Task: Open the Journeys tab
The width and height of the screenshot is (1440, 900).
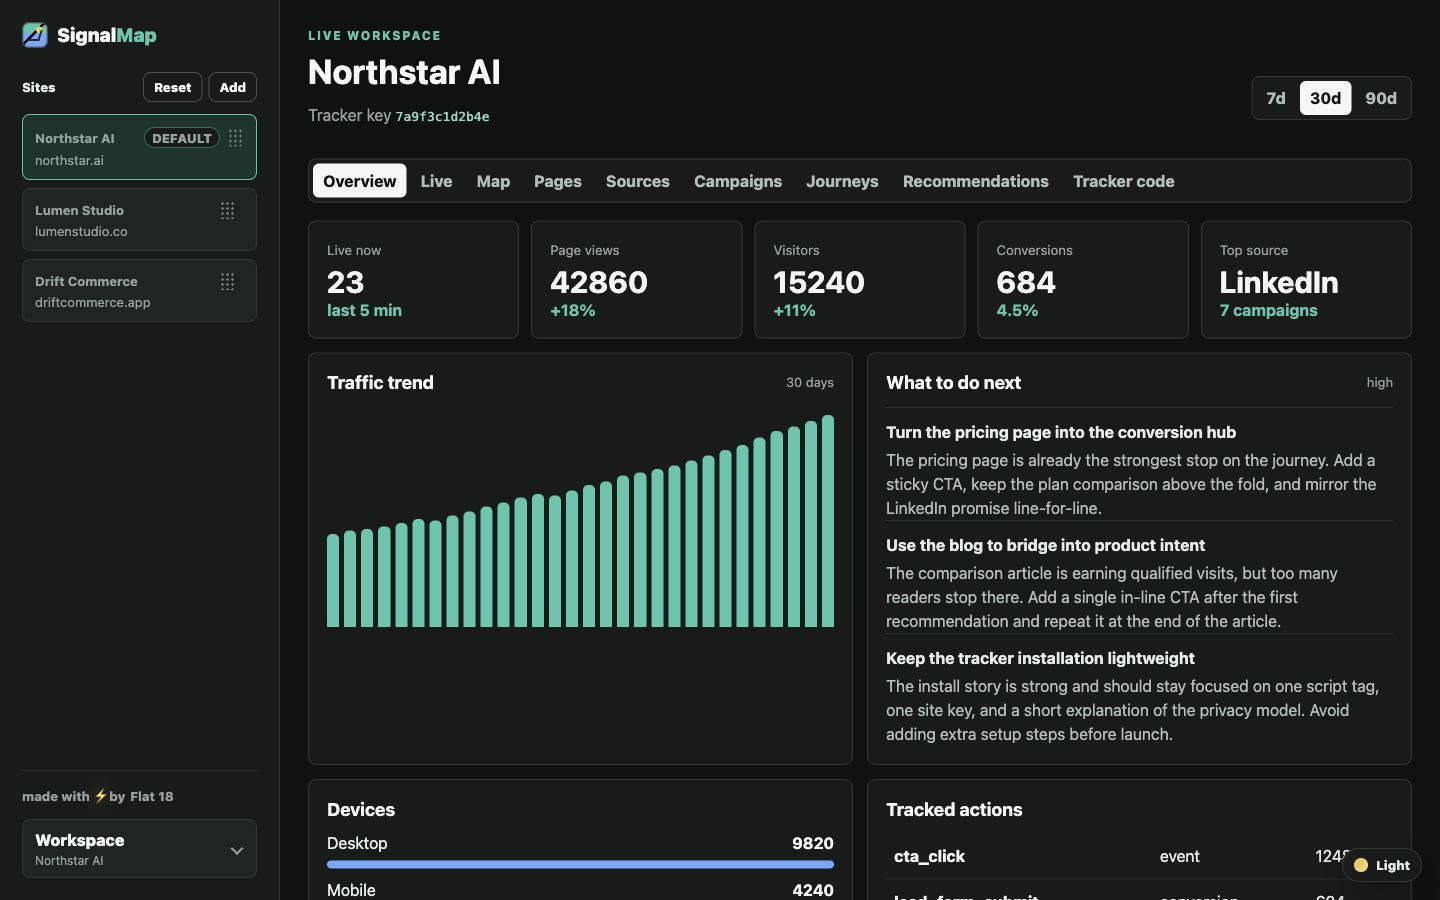Action: point(842,181)
